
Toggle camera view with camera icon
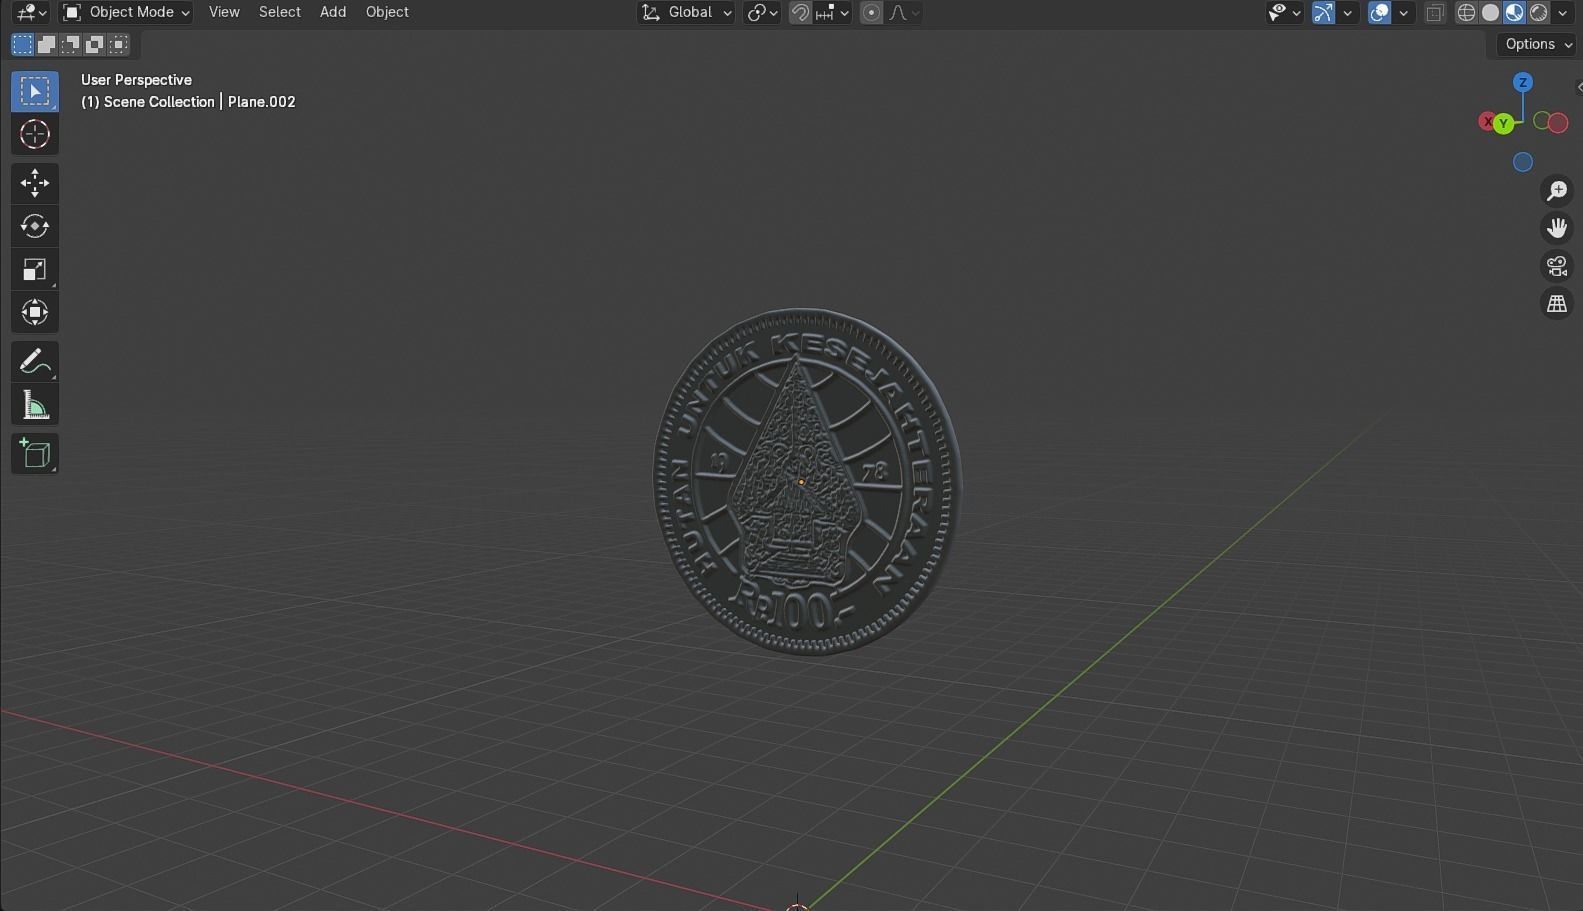[x=1557, y=266]
